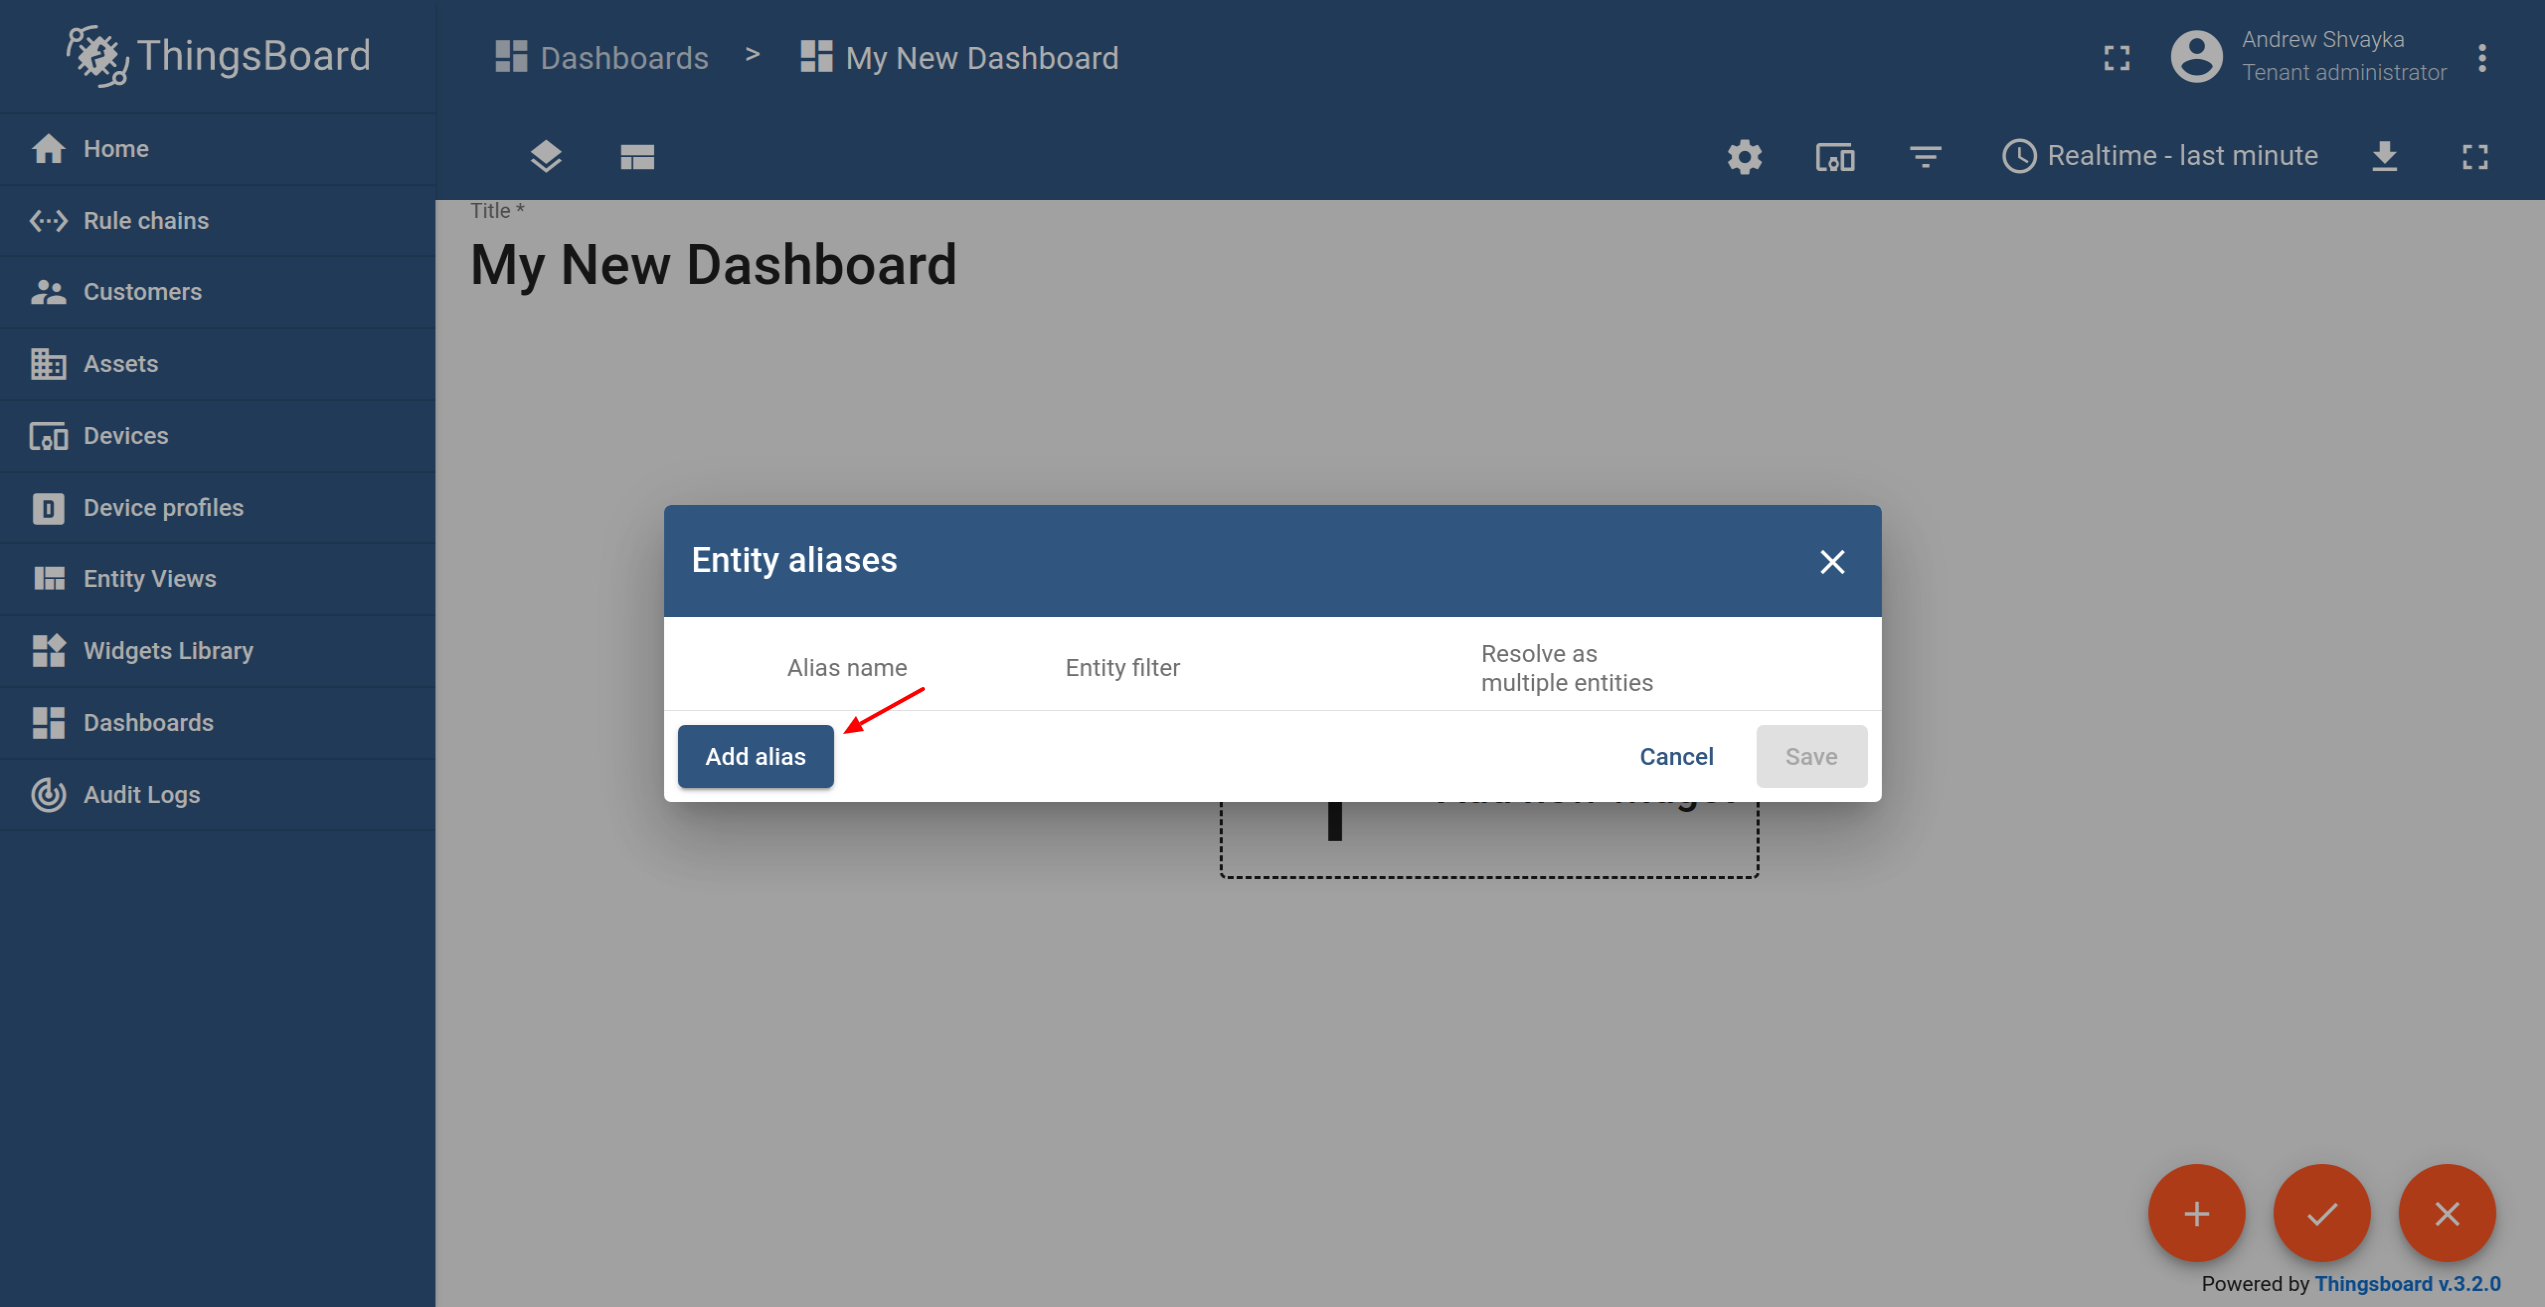2545x1307 pixels.
Task: Close the Entity aliases dialog
Action: pos(1831,562)
